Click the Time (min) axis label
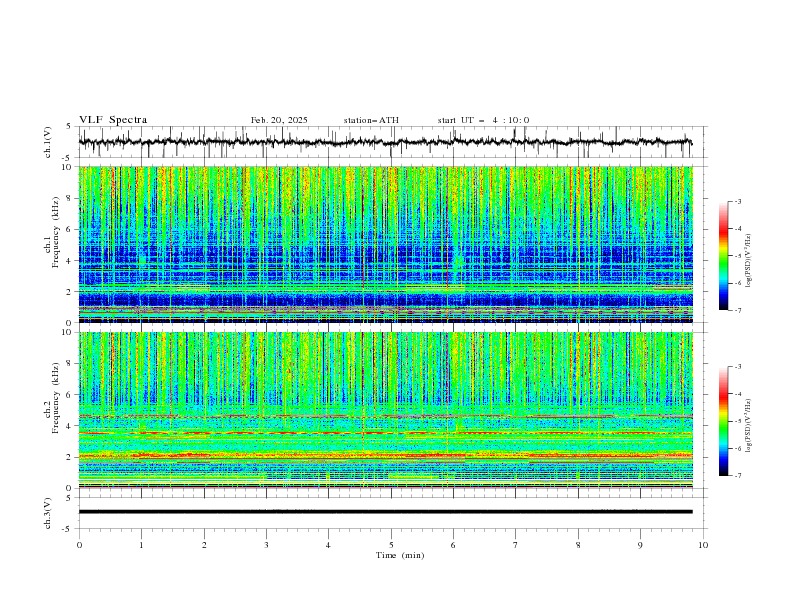The height and width of the screenshot is (612, 792). point(400,555)
